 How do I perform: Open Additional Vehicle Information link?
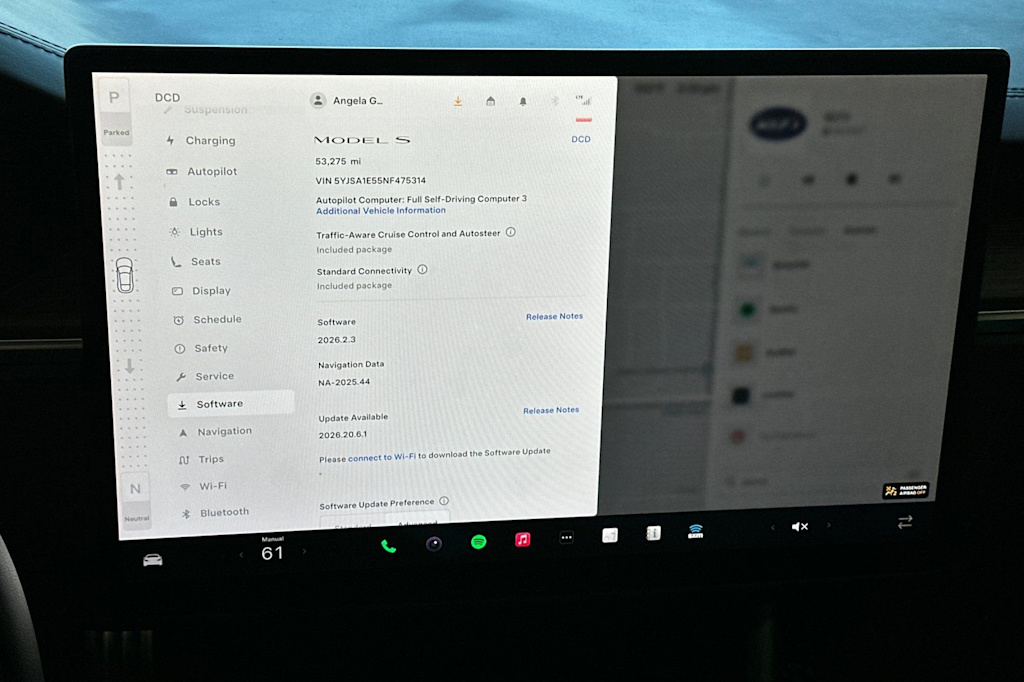point(381,210)
